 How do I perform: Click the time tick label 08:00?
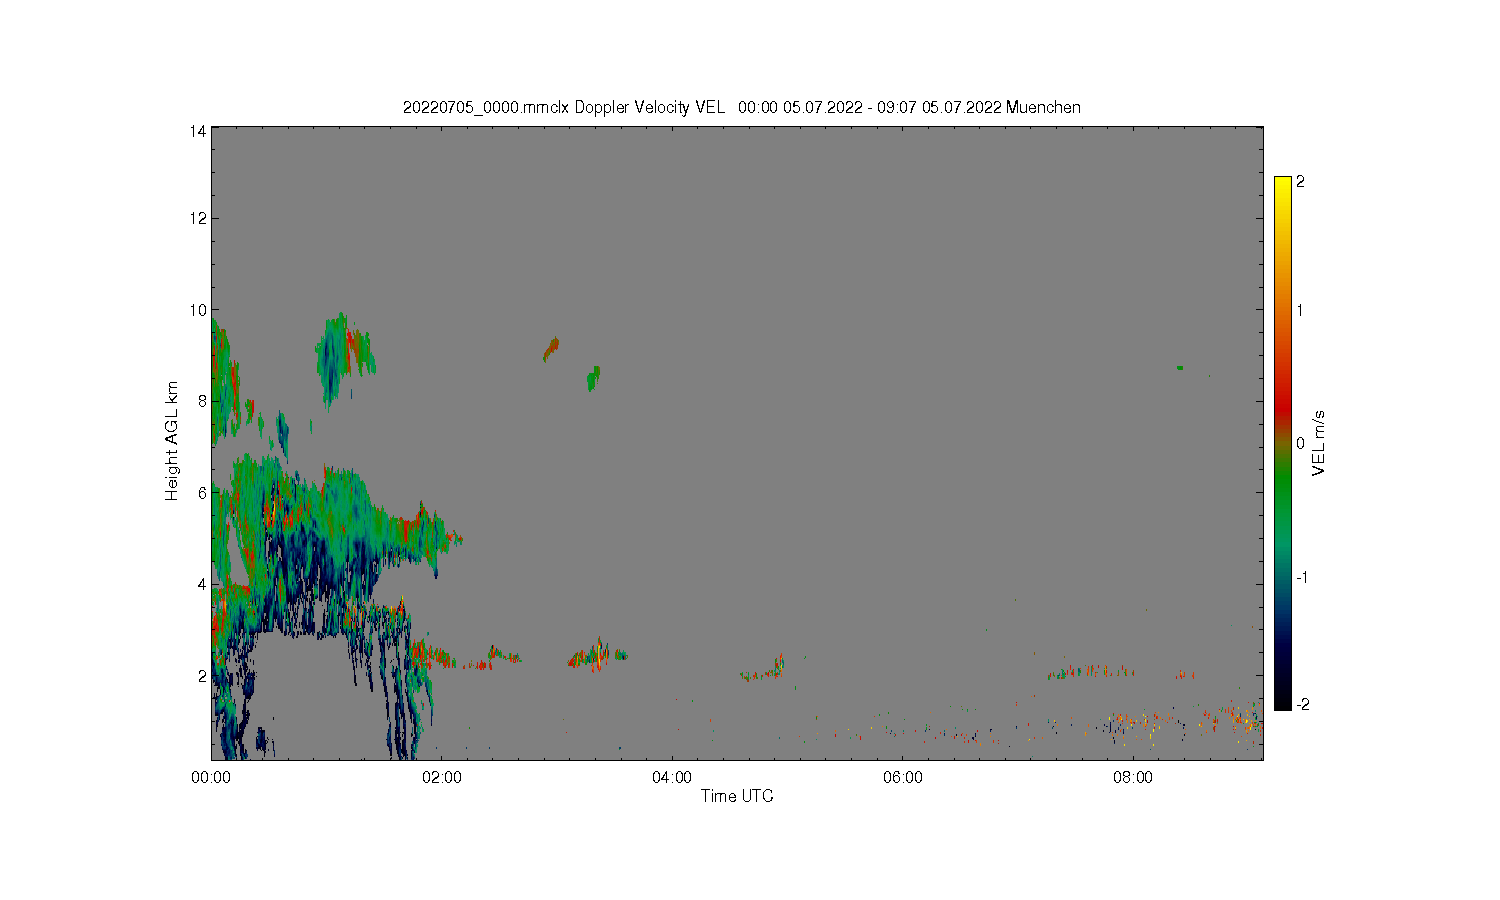[1133, 777]
